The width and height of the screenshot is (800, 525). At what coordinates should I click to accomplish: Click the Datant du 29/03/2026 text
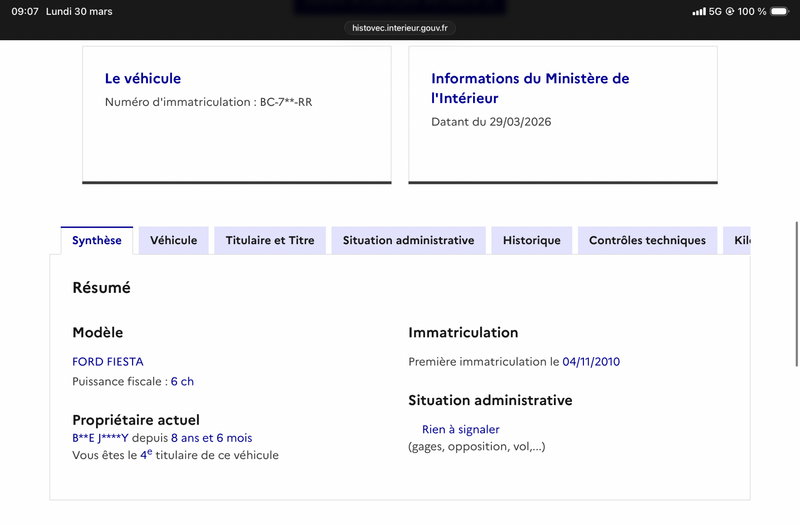coord(491,122)
